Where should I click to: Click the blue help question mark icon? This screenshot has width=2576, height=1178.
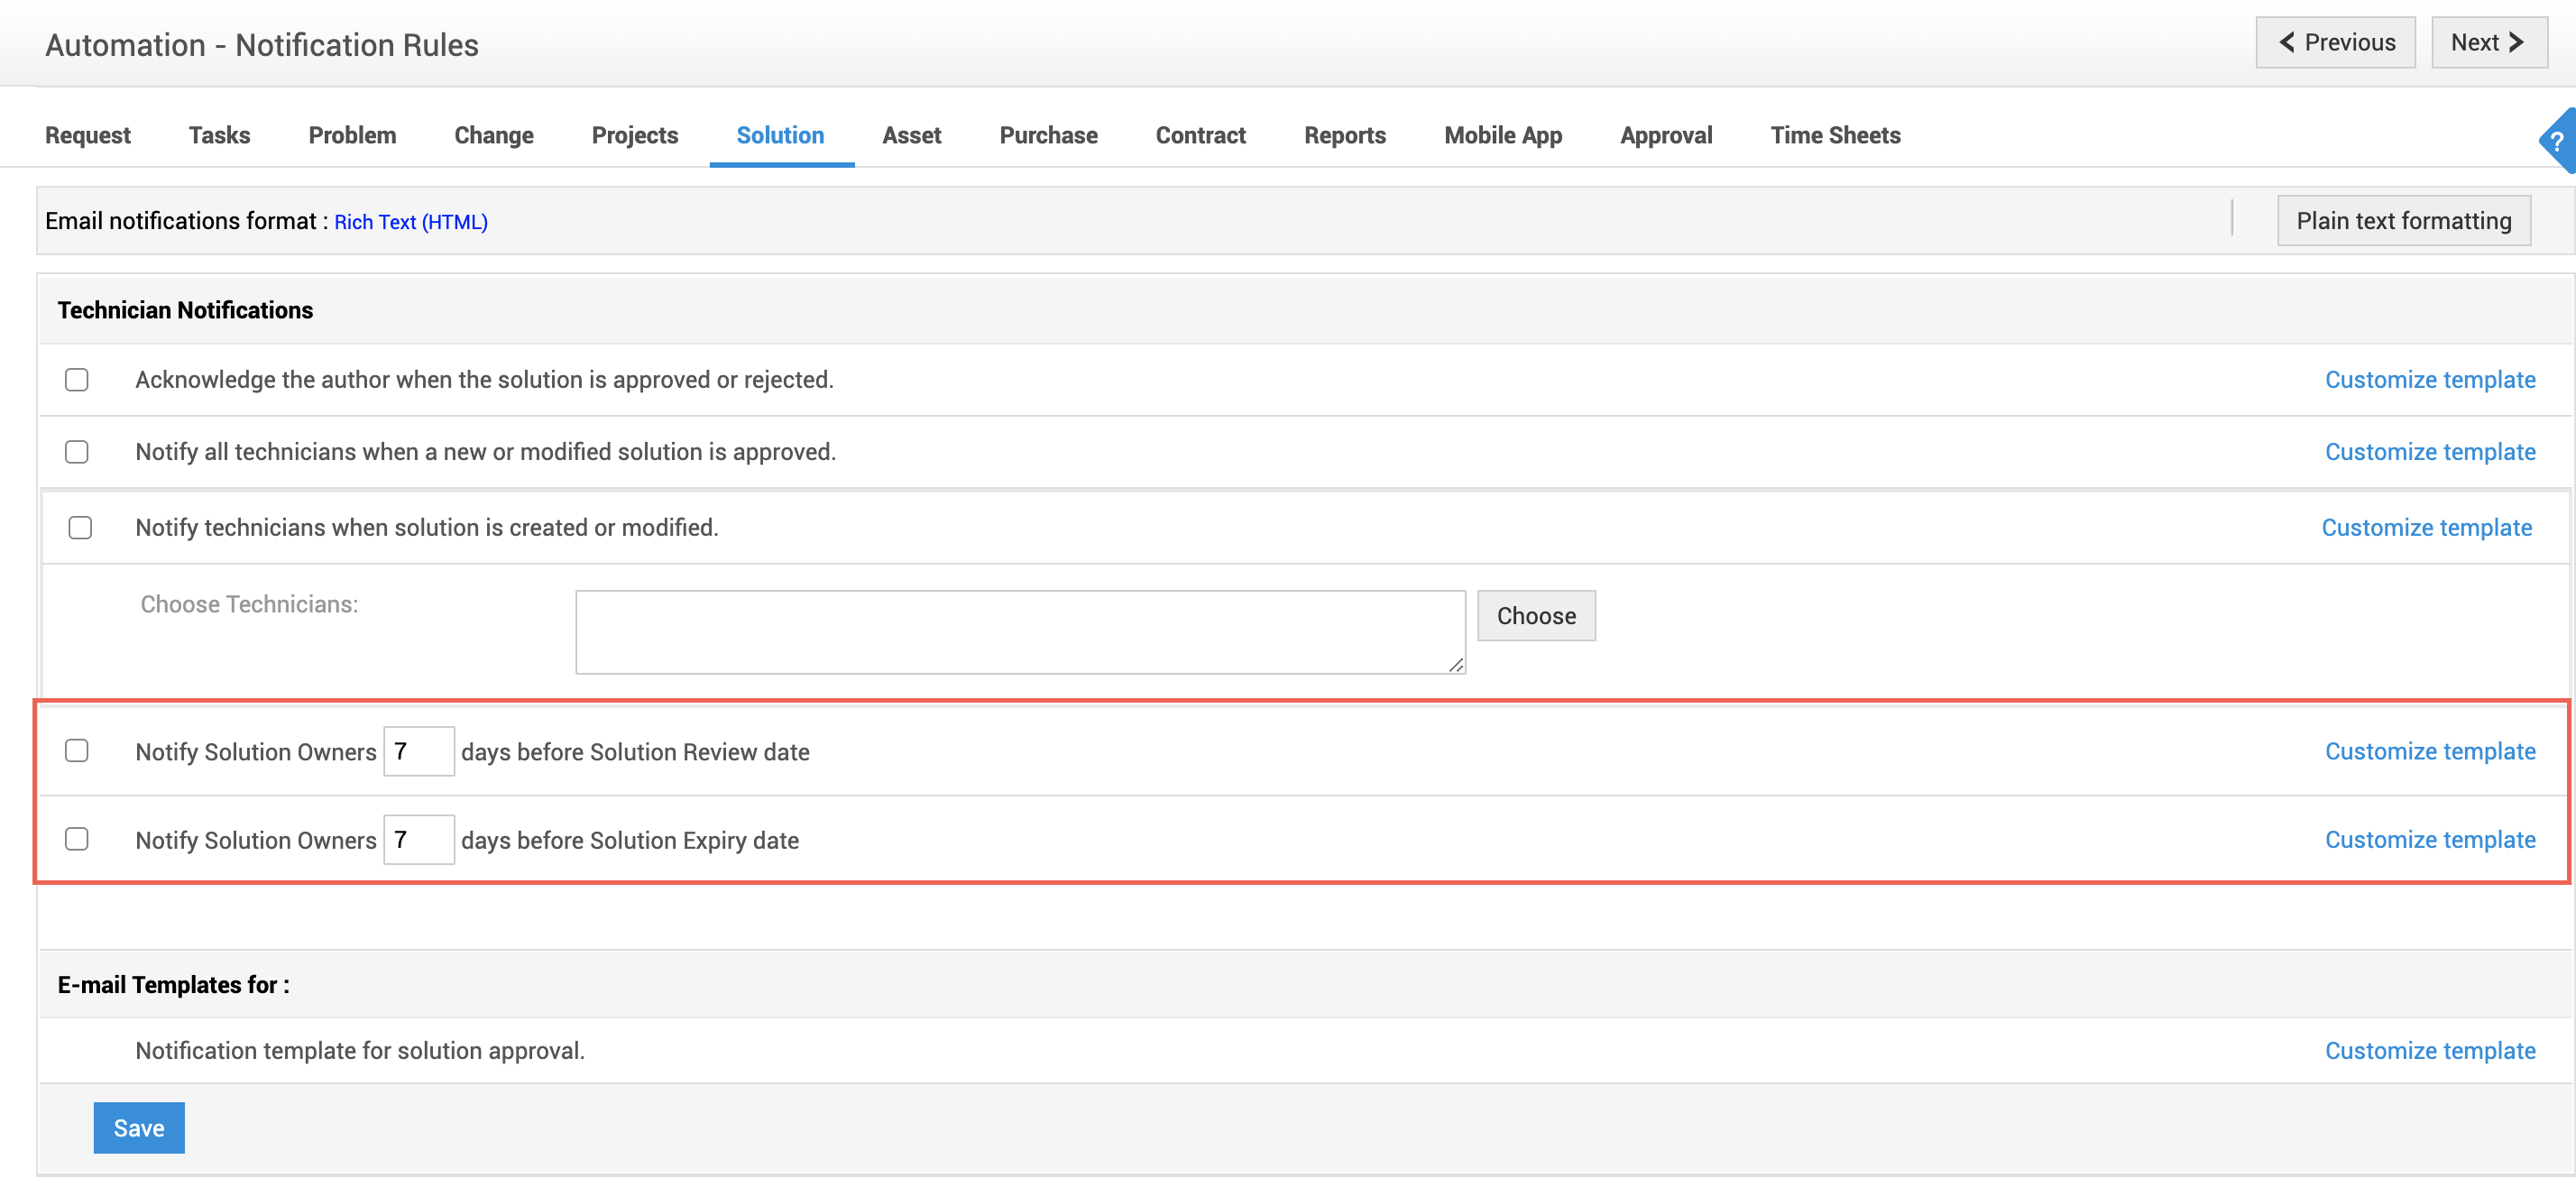[2558, 141]
